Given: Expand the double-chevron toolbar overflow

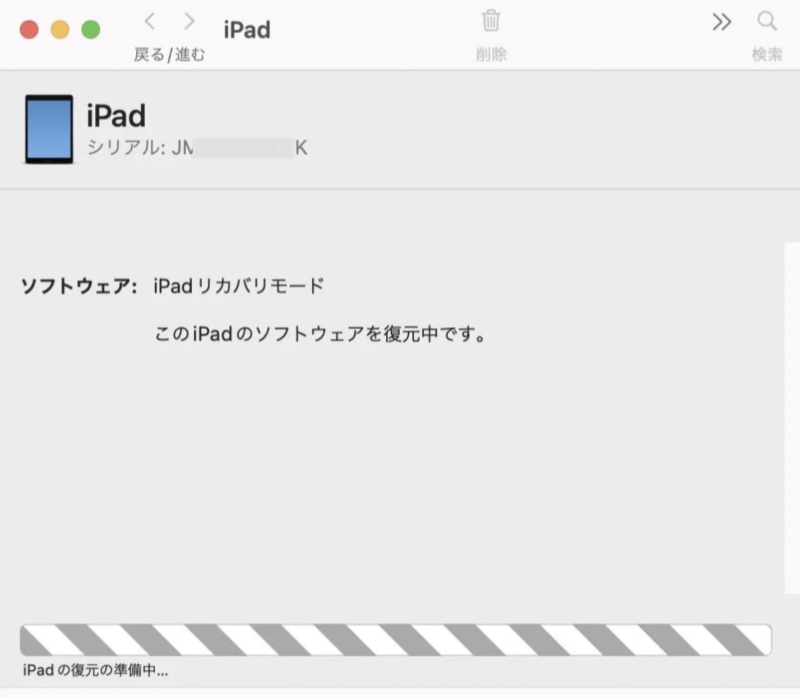Looking at the screenshot, I should (722, 21).
